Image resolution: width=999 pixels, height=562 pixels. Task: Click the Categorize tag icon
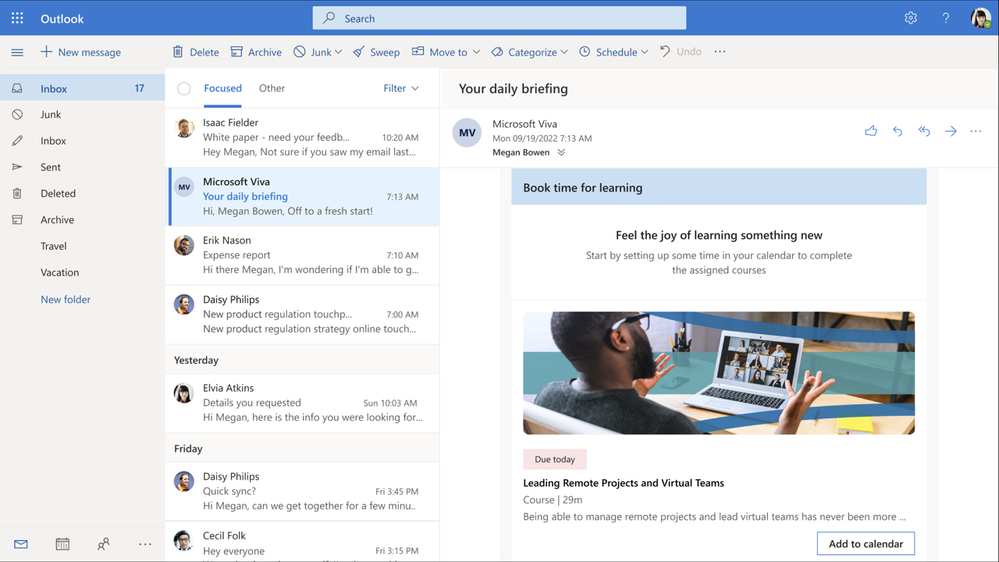[497, 52]
